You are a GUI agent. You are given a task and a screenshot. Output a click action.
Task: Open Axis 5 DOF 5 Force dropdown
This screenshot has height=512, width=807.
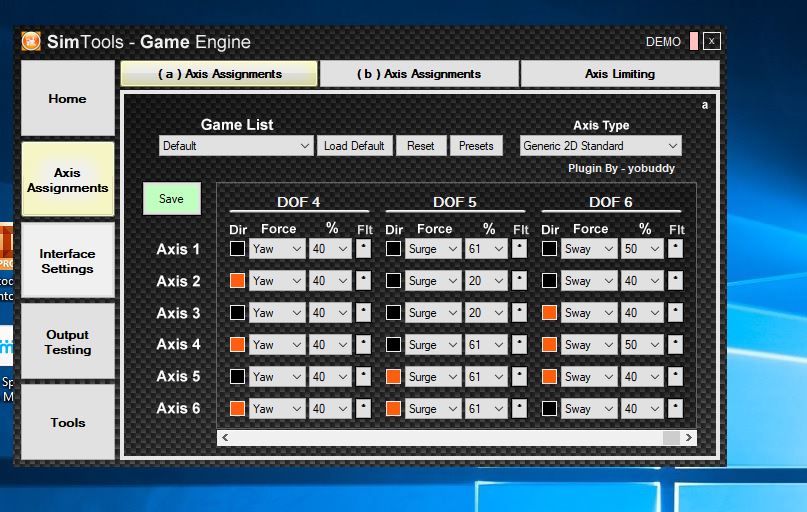click(x=433, y=376)
